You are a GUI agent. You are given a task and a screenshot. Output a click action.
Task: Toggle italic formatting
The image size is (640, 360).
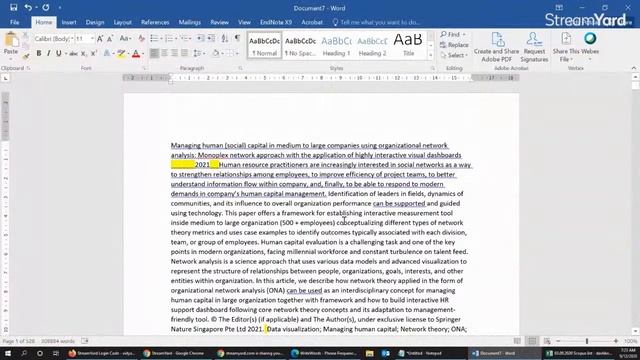(49, 53)
